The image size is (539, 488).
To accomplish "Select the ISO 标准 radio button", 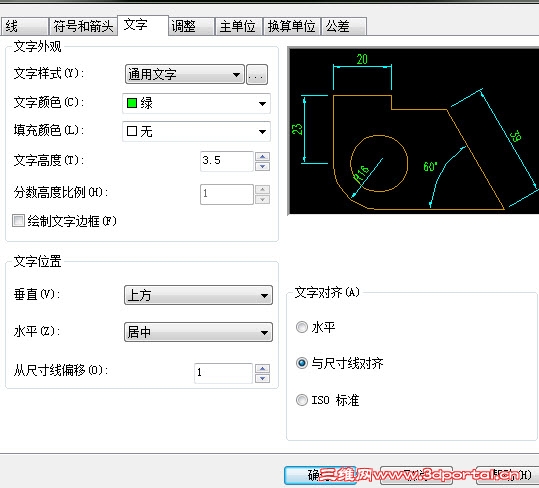I will [302, 400].
